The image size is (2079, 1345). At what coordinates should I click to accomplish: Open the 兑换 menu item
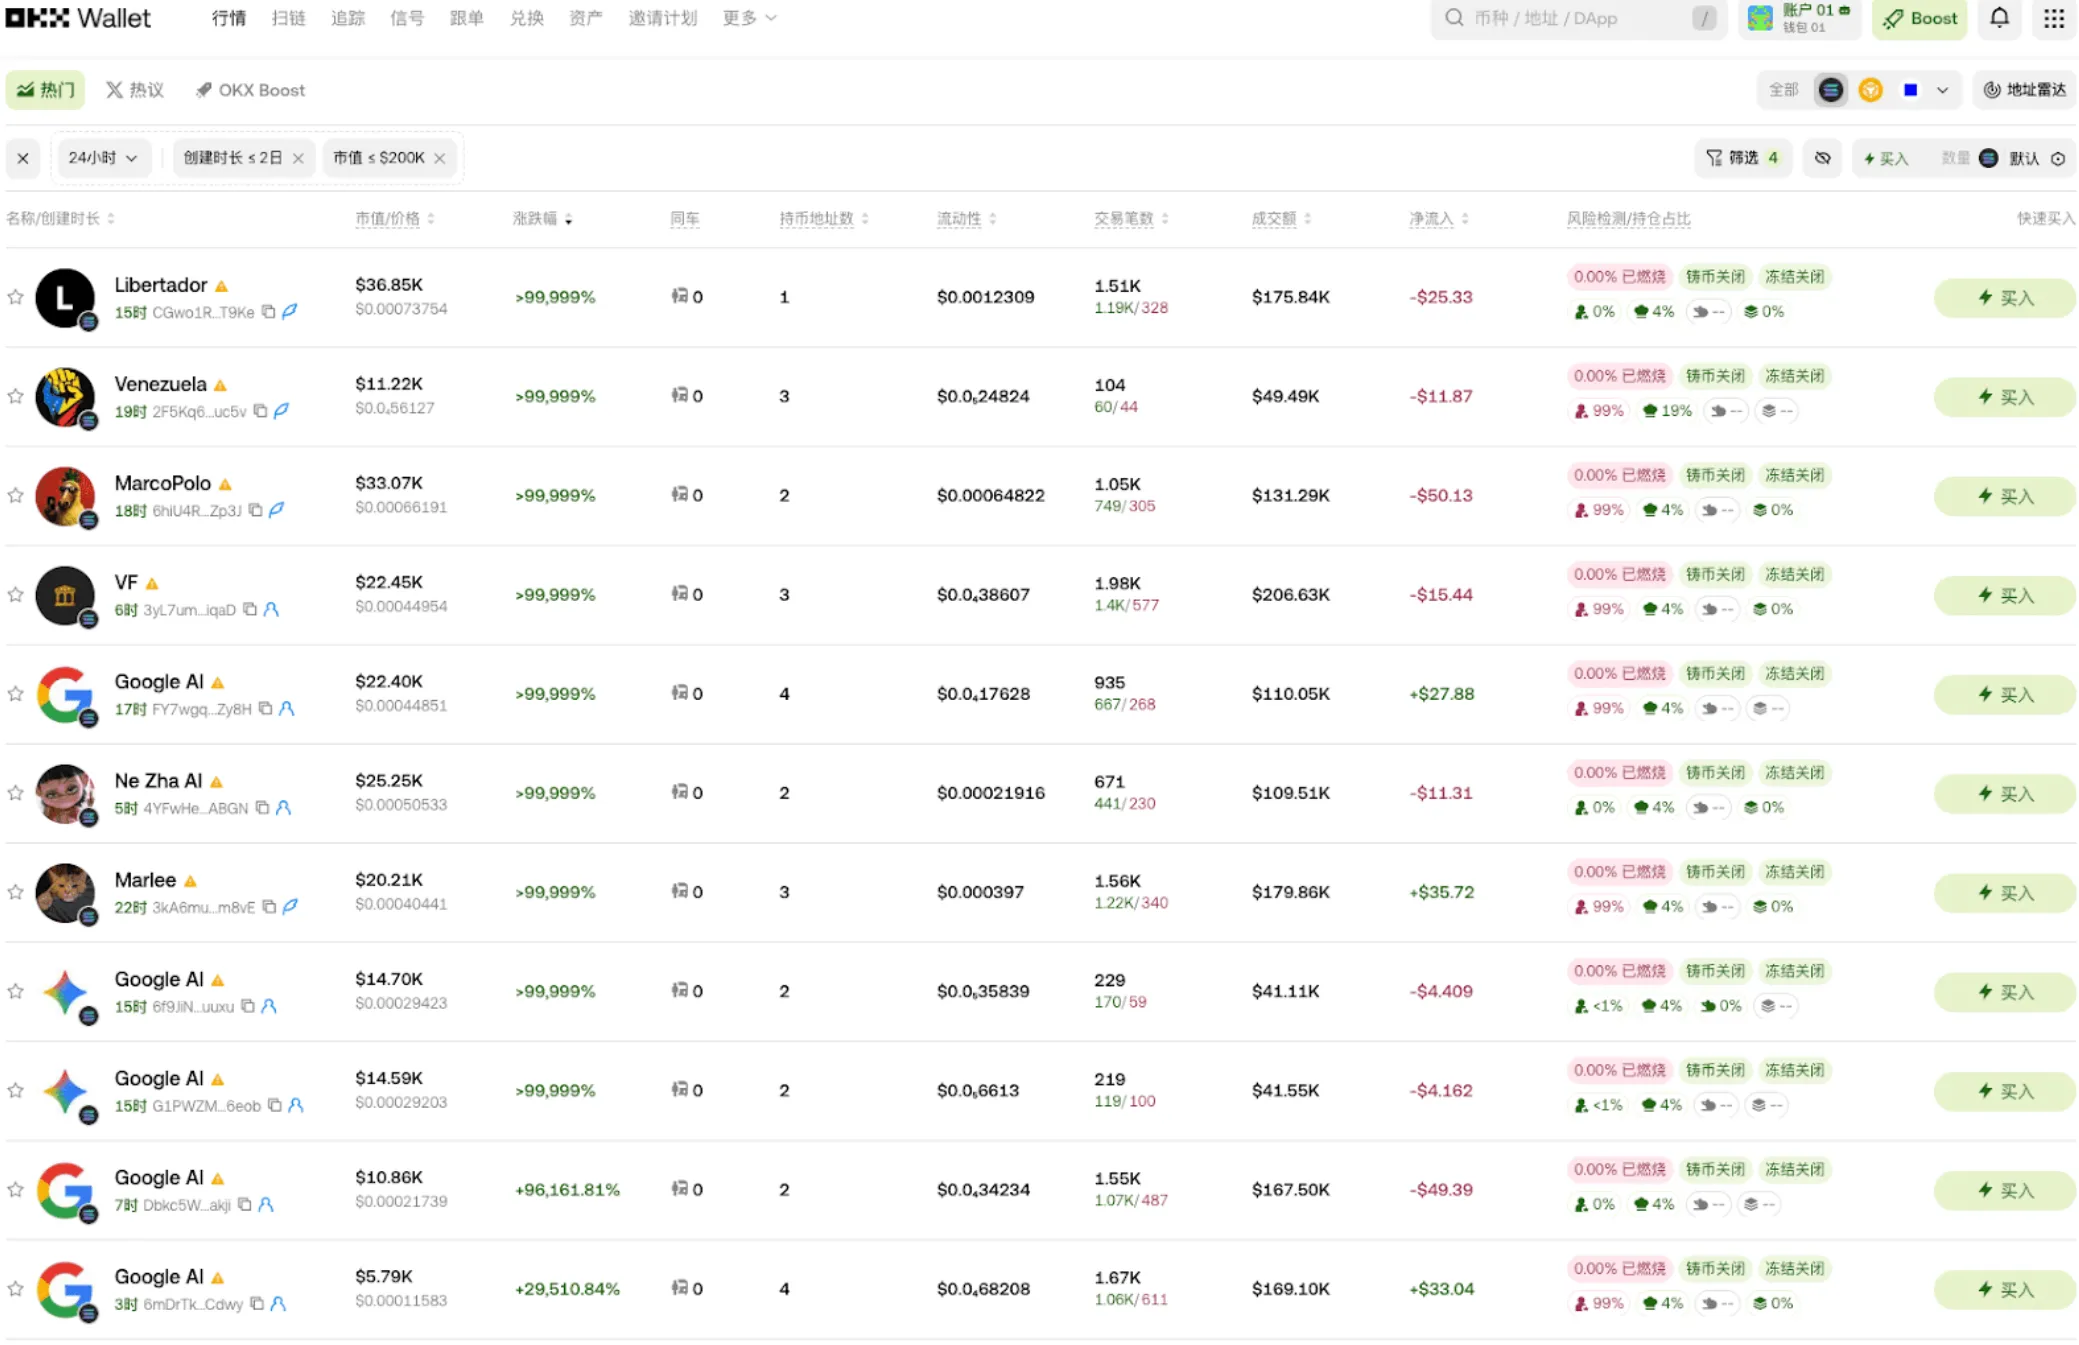[526, 18]
